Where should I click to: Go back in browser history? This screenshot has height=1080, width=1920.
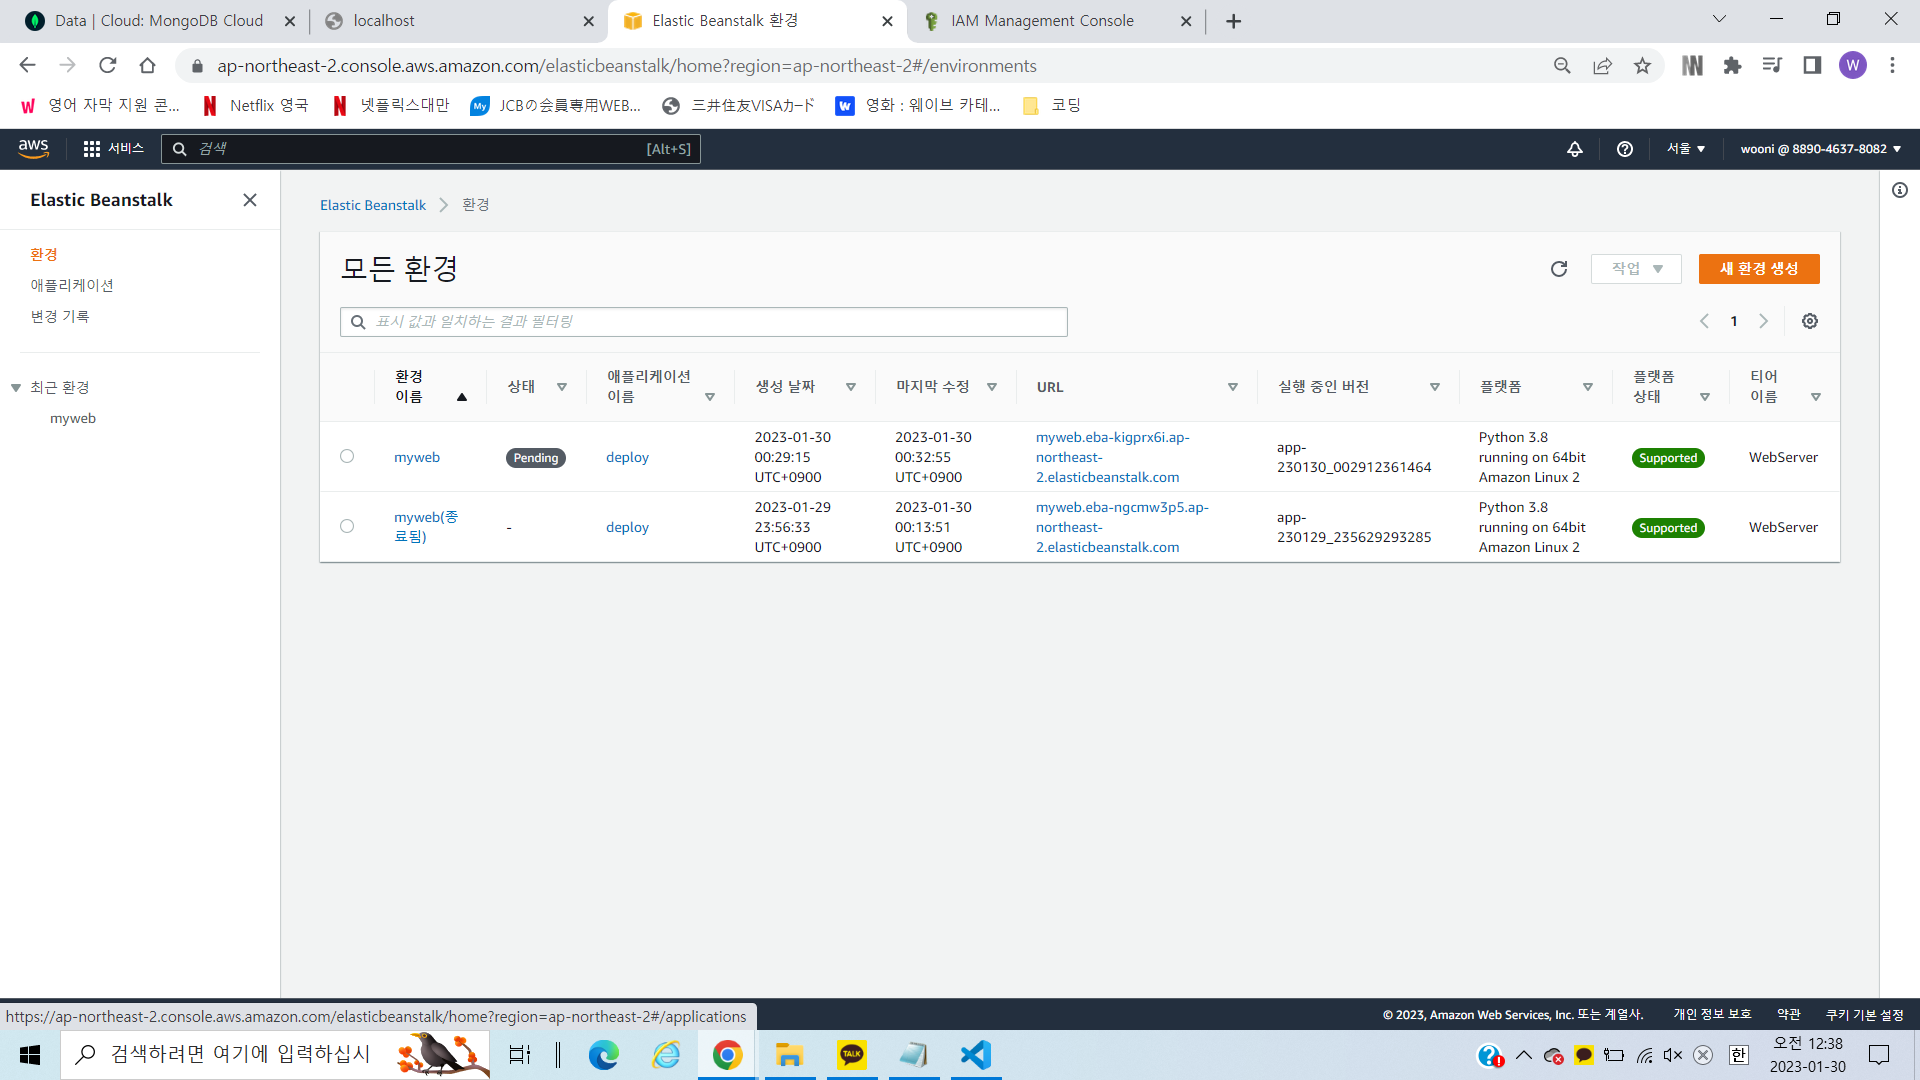coord(27,66)
